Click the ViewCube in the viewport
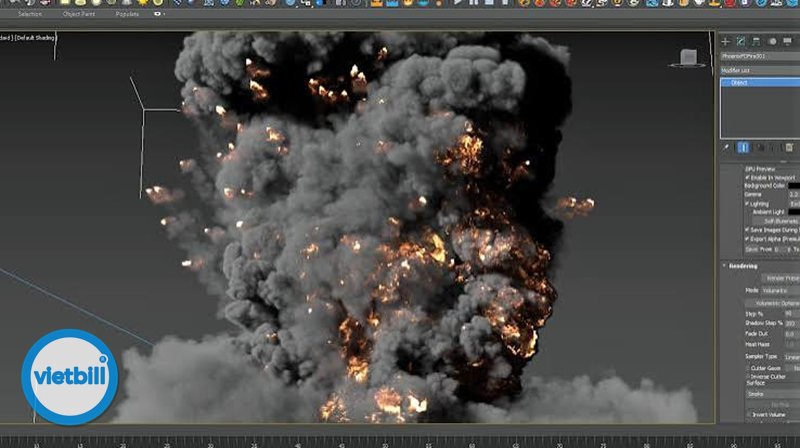This screenshot has height=448, width=800. tap(688, 57)
